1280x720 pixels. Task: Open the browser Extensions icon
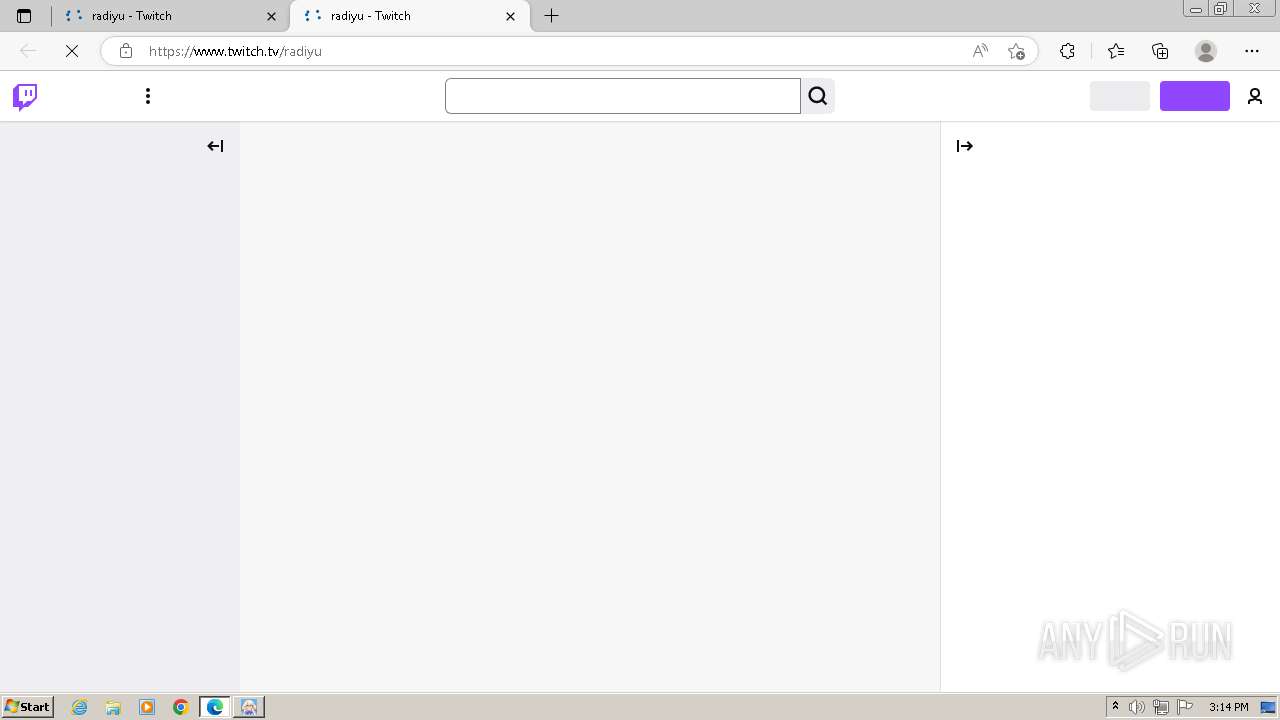(1067, 51)
